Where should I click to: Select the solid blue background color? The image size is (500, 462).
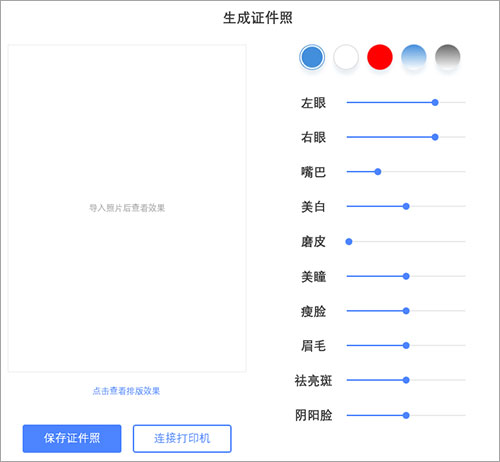(312, 57)
